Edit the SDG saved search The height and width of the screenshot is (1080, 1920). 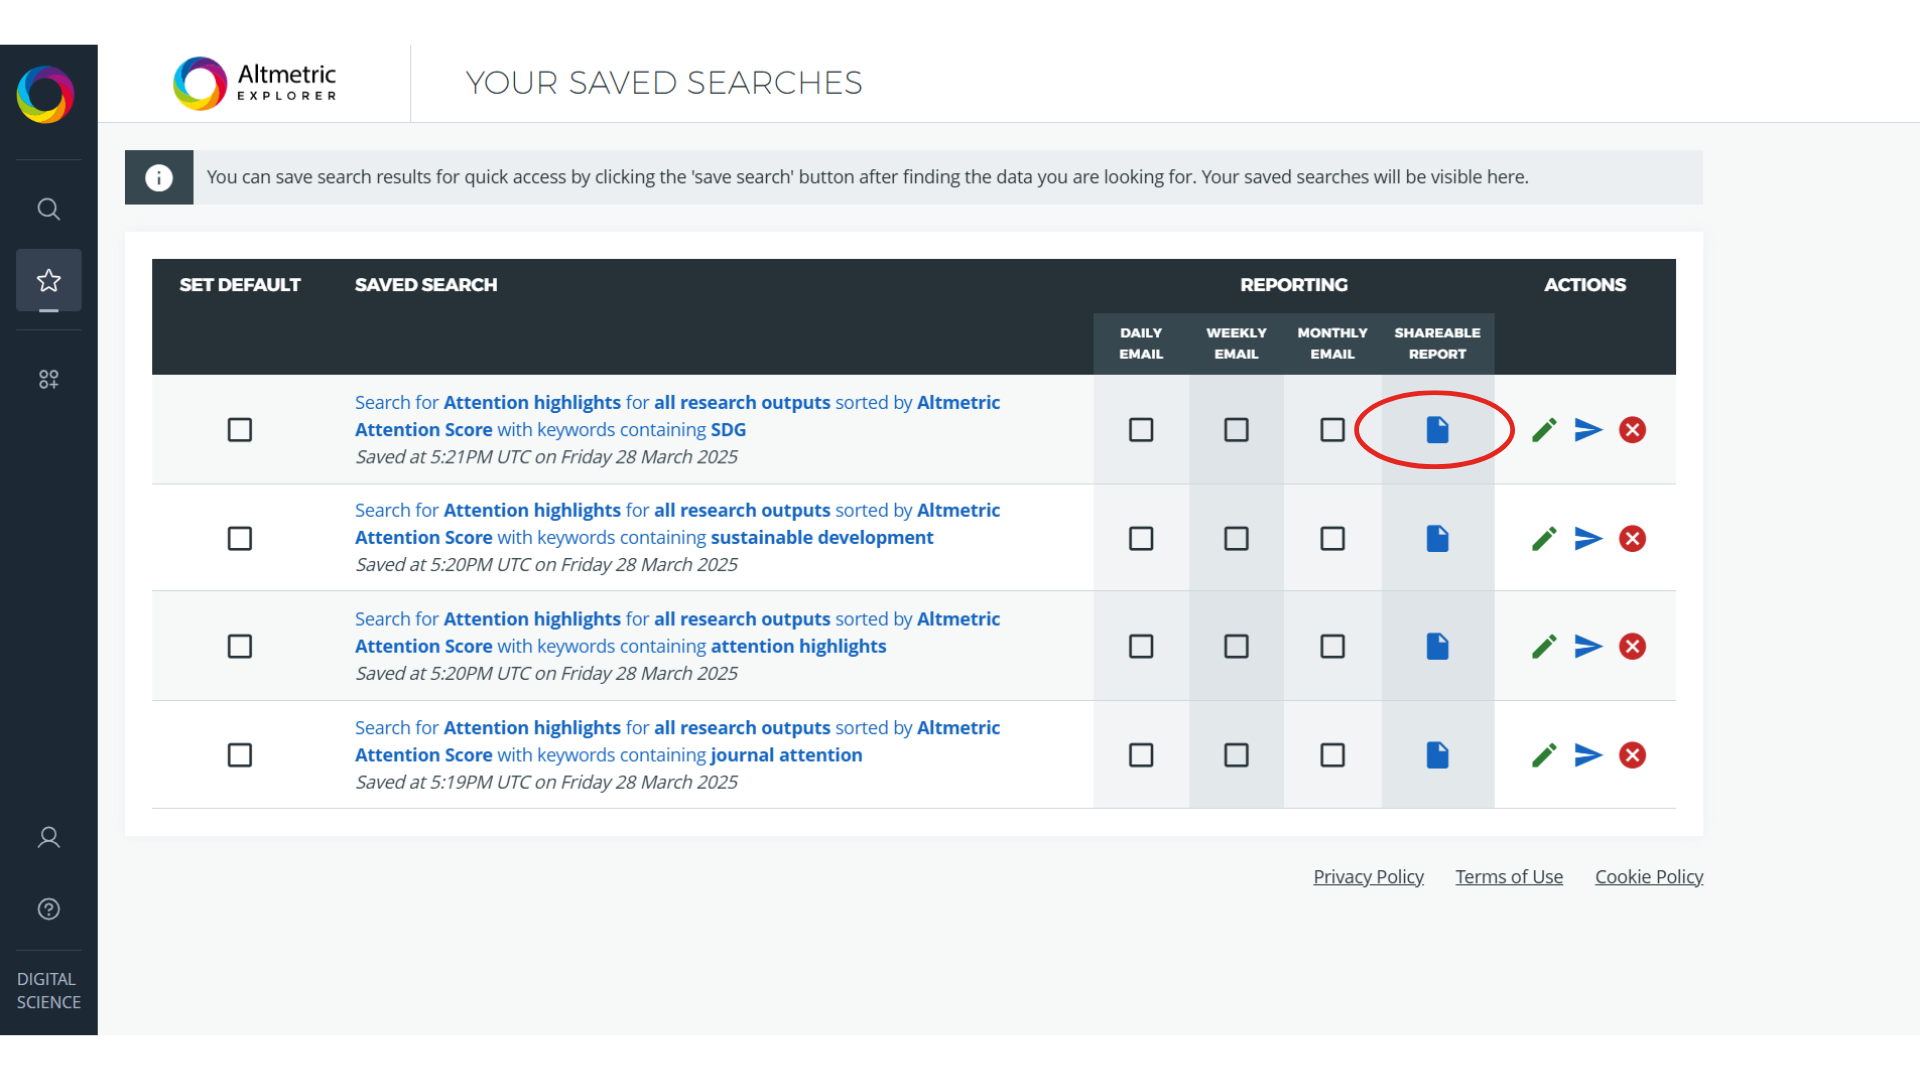1544,430
